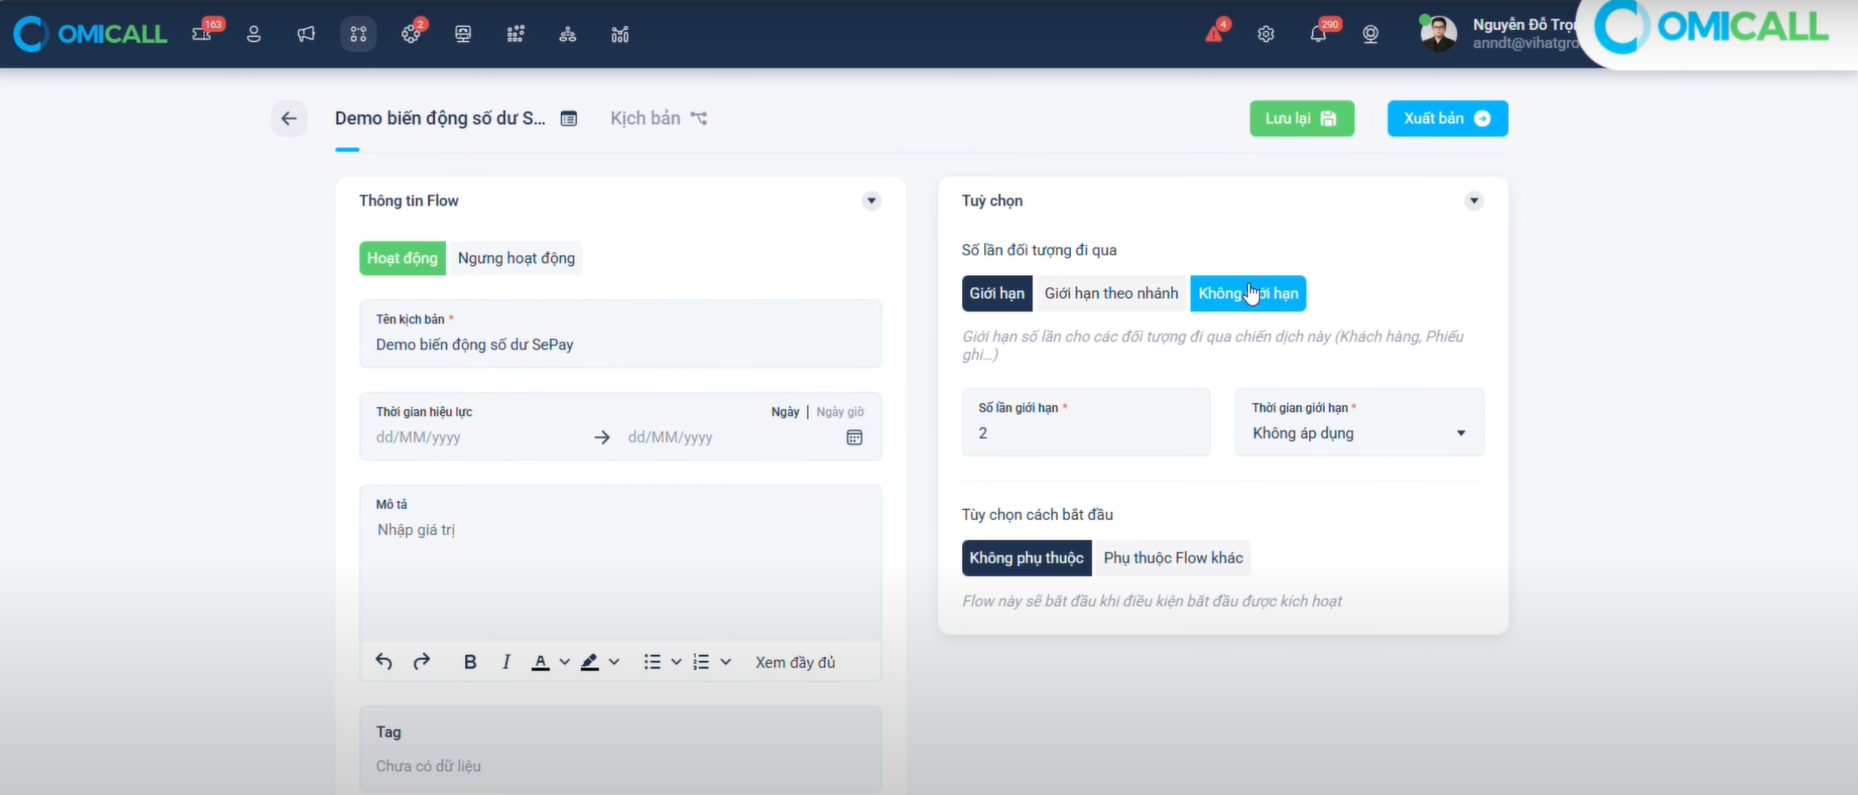
Task: Switch to Demo biến động số dư tab
Action: 456,118
